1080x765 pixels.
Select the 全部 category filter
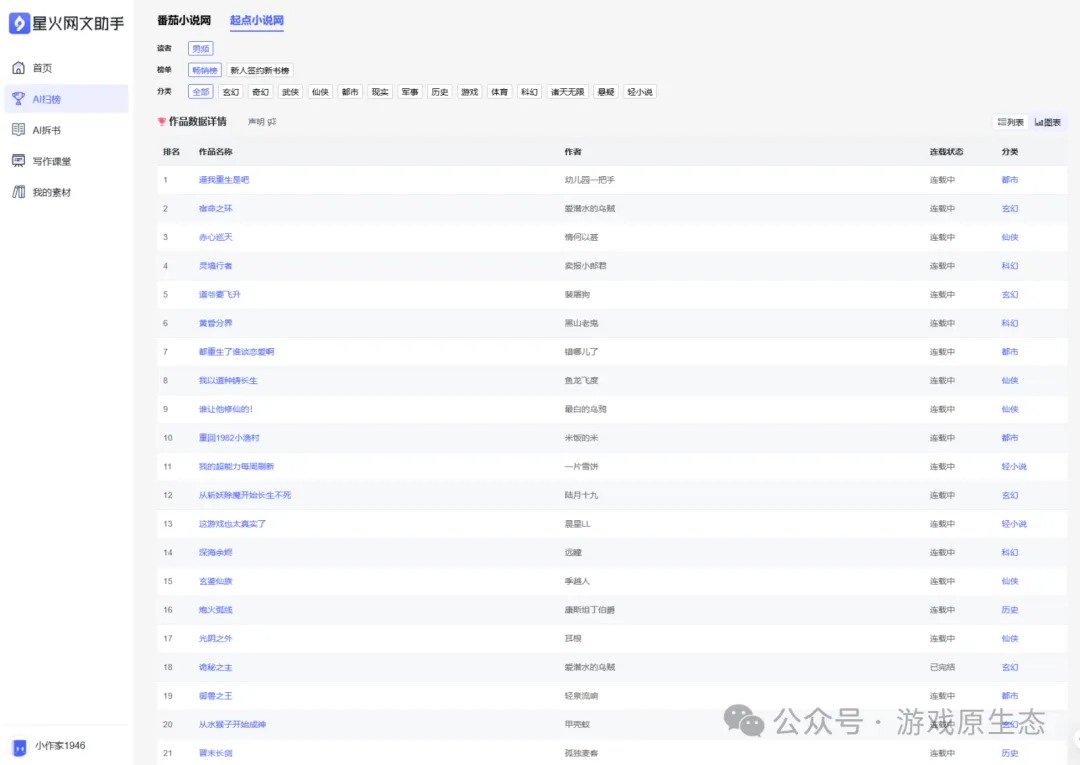click(200, 92)
